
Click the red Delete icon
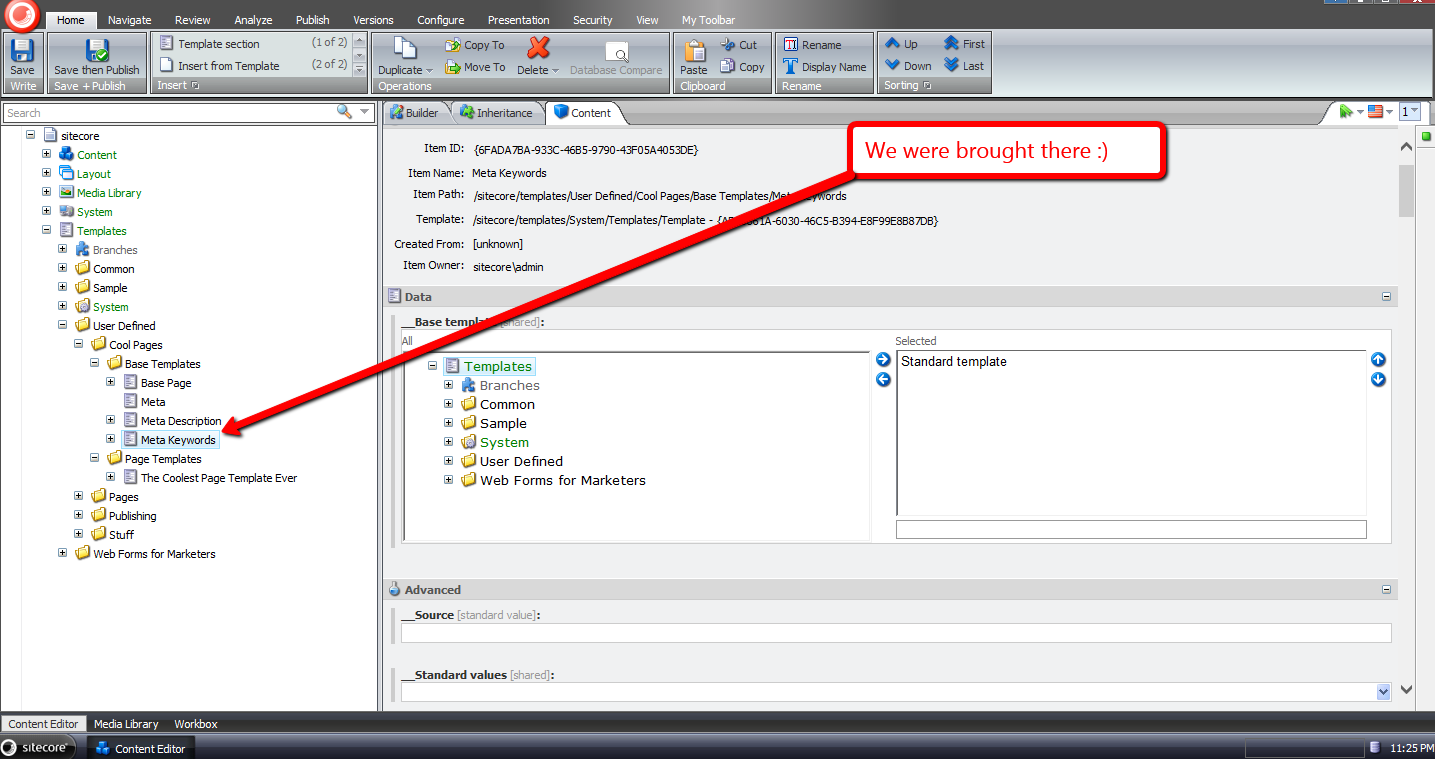538,48
